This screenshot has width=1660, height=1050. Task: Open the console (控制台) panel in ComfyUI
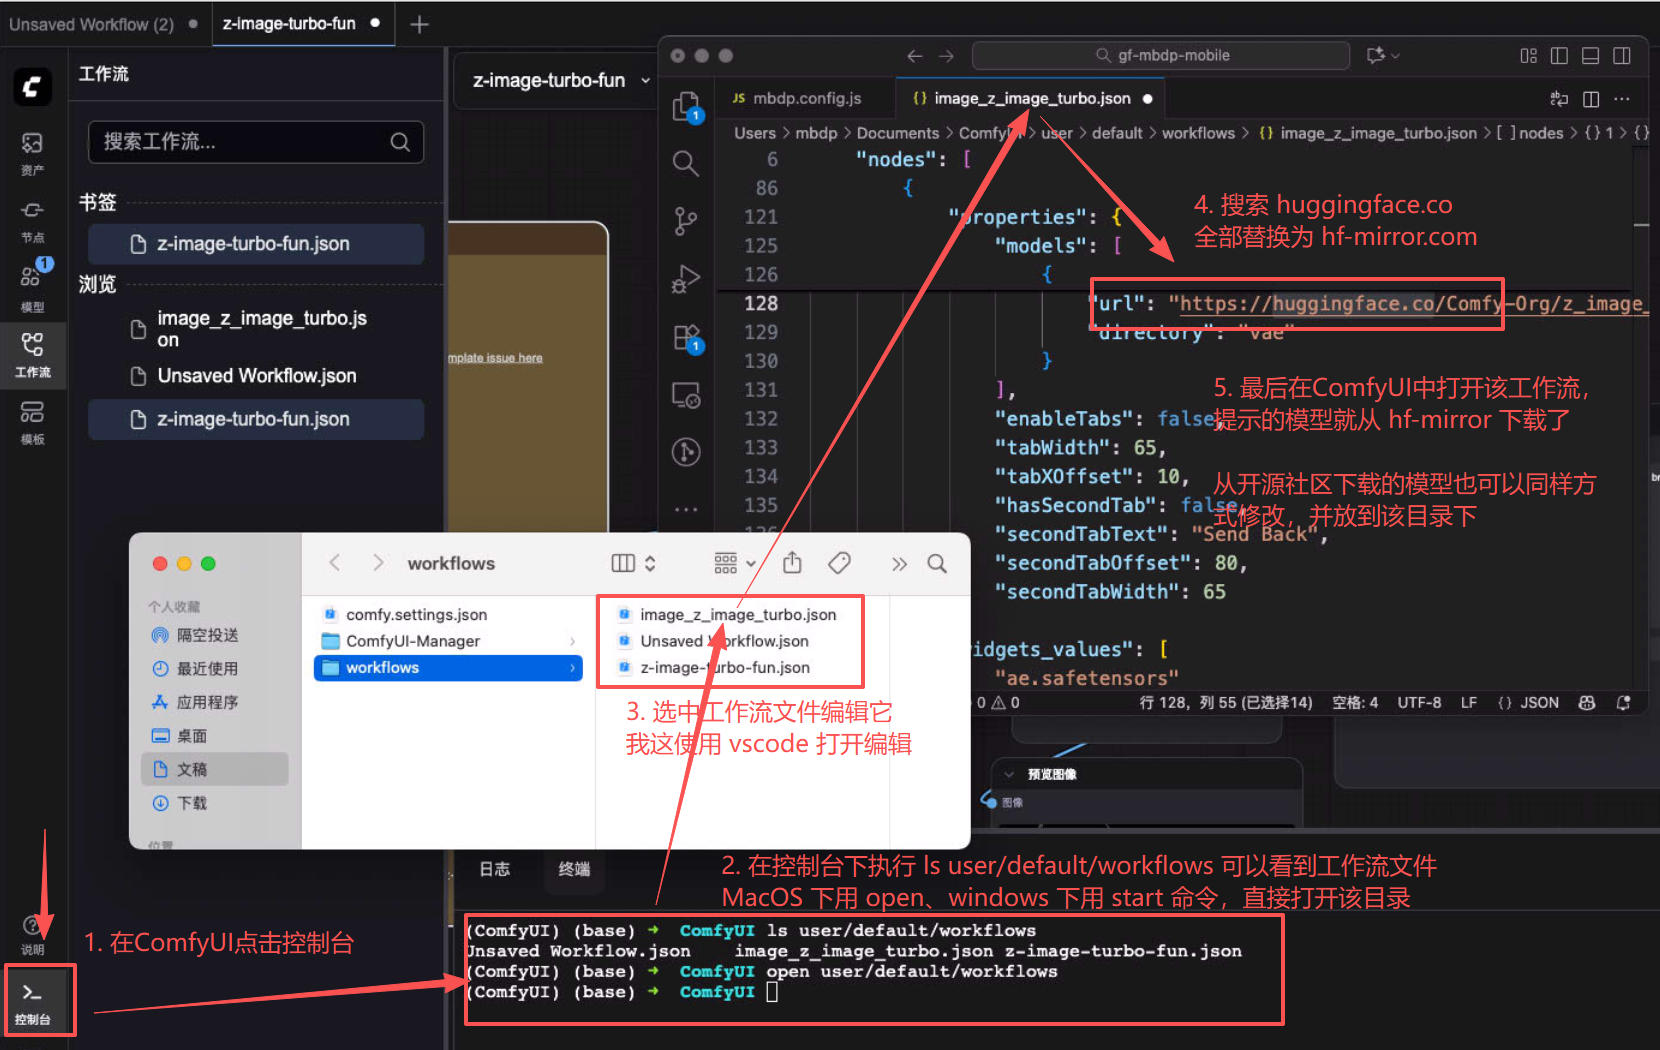tap(33, 999)
